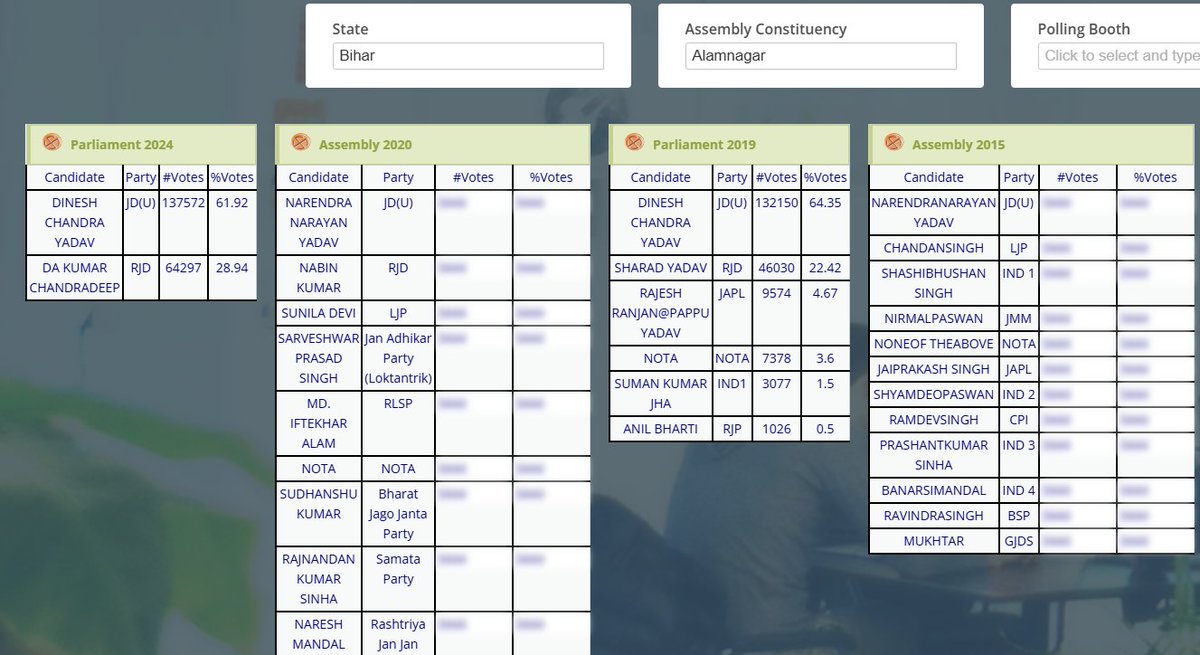1200x655 pixels.
Task: Click #Votes column header in Parliament 2024
Action: [183, 177]
